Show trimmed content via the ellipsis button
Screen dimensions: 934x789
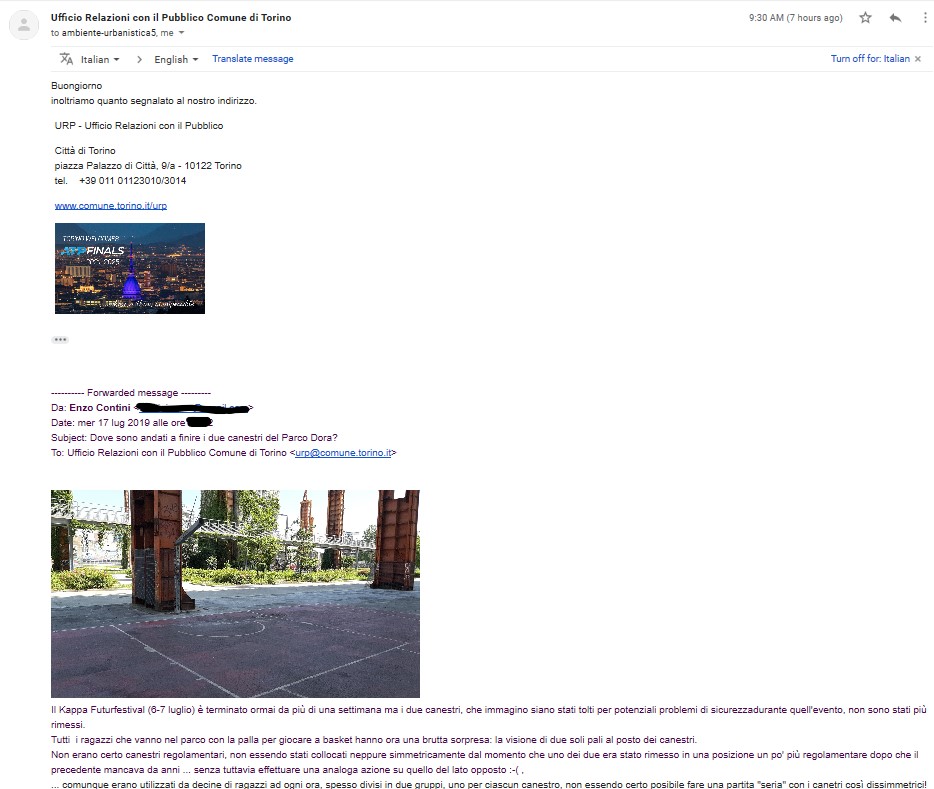(x=60, y=340)
